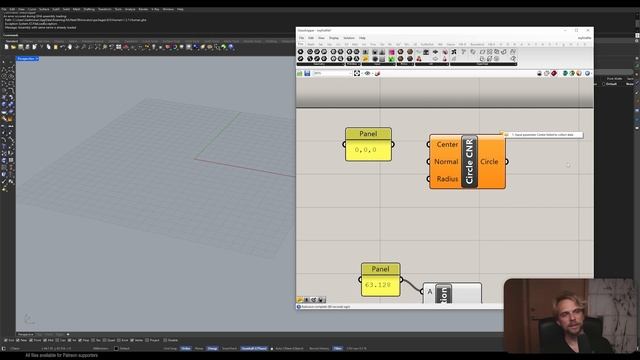Click the Open folder icon in Rhino toolbar
640x360 pixels.
[13, 47]
